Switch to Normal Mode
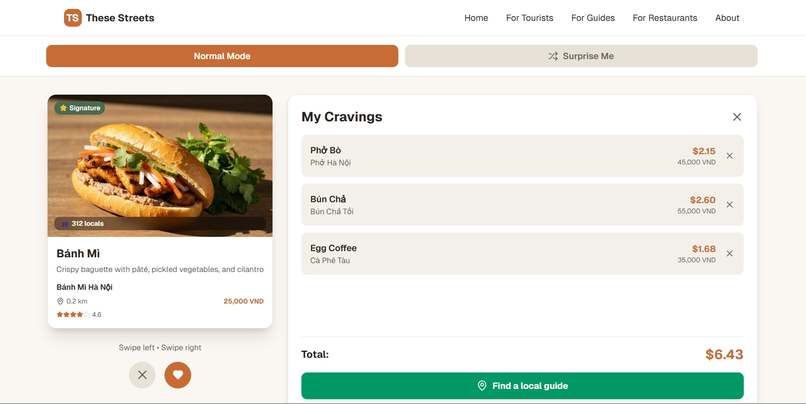The width and height of the screenshot is (806, 404). pyautogui.click(x=222, y=56)
